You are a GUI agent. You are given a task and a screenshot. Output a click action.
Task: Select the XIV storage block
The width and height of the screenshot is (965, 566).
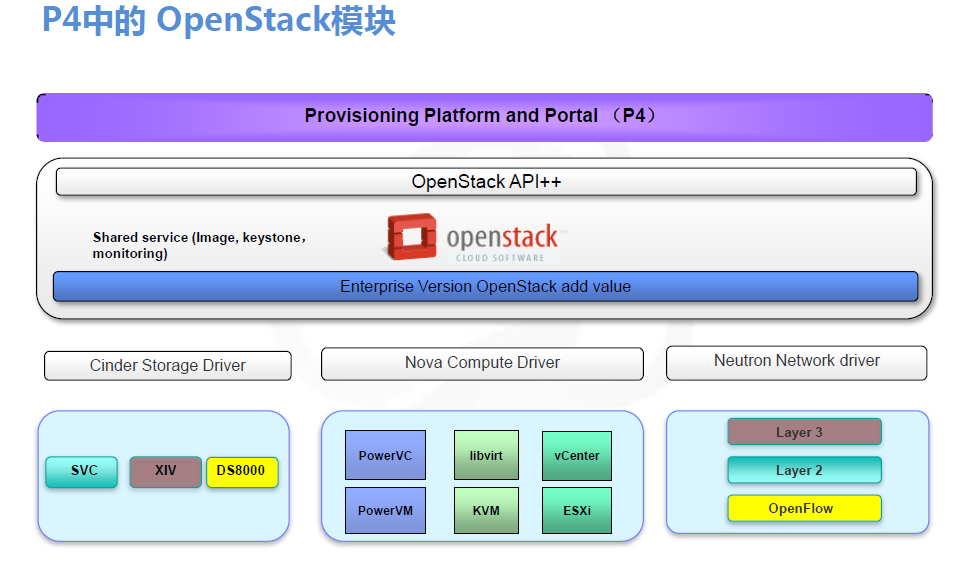tap(166, 472)
